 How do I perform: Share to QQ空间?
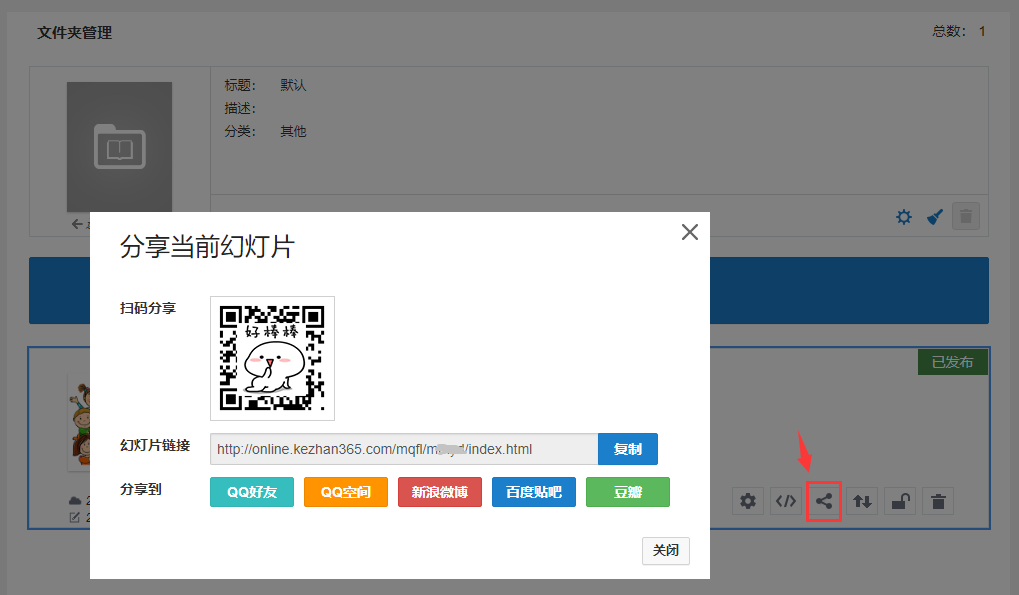(x=346, y=492)
